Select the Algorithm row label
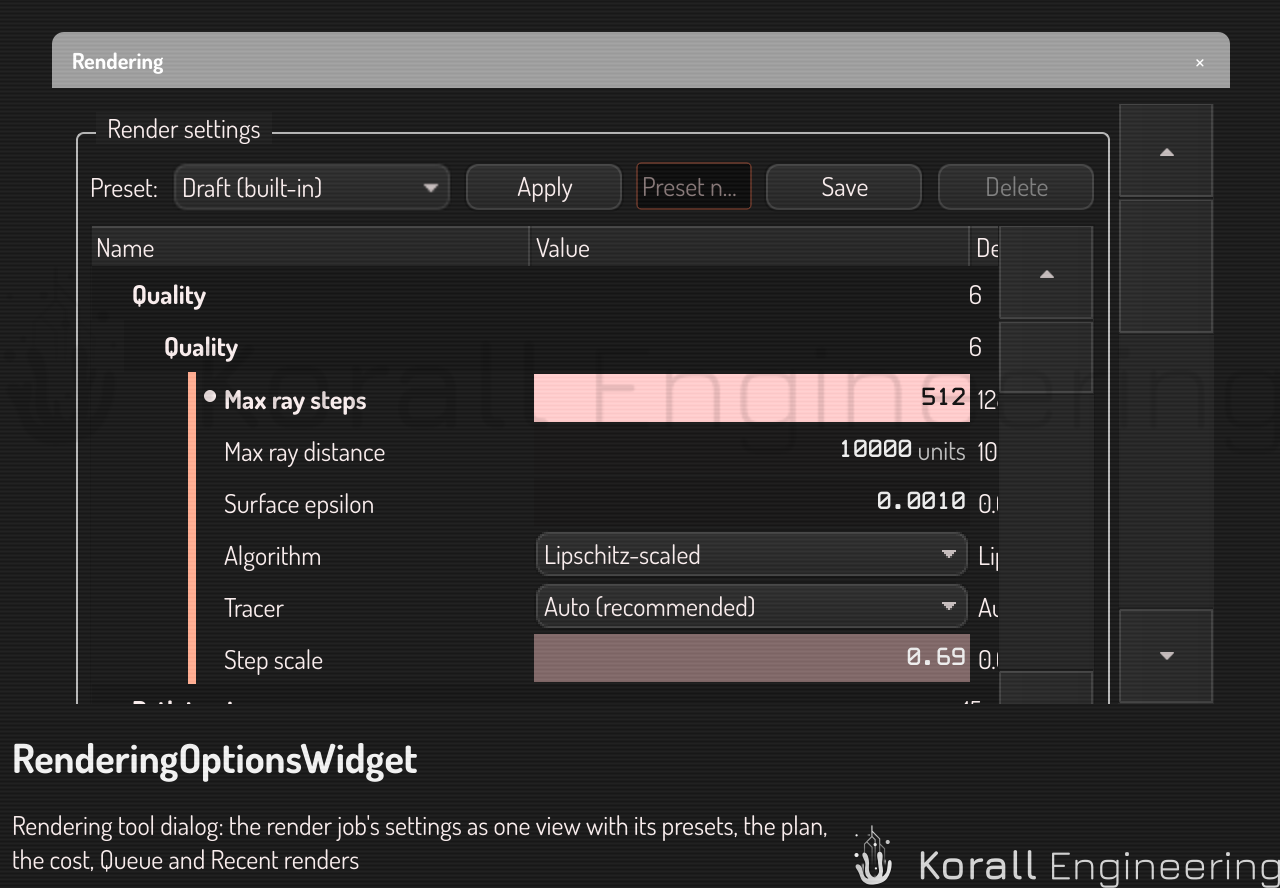 pyautogui.click(x=272, y=556)
